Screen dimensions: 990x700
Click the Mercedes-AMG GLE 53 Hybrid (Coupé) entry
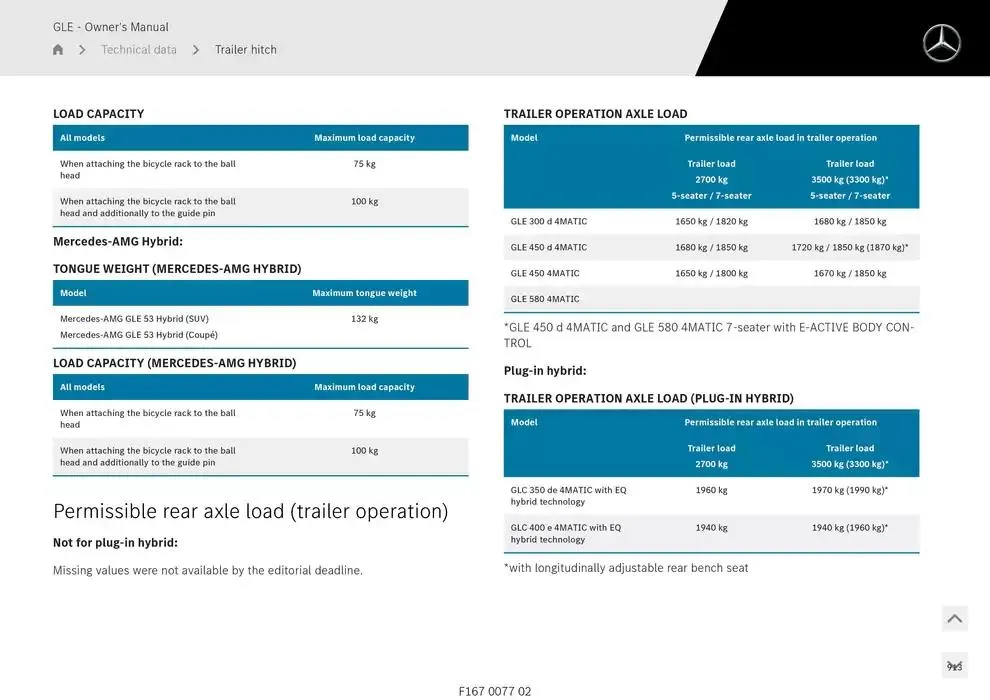139,335
